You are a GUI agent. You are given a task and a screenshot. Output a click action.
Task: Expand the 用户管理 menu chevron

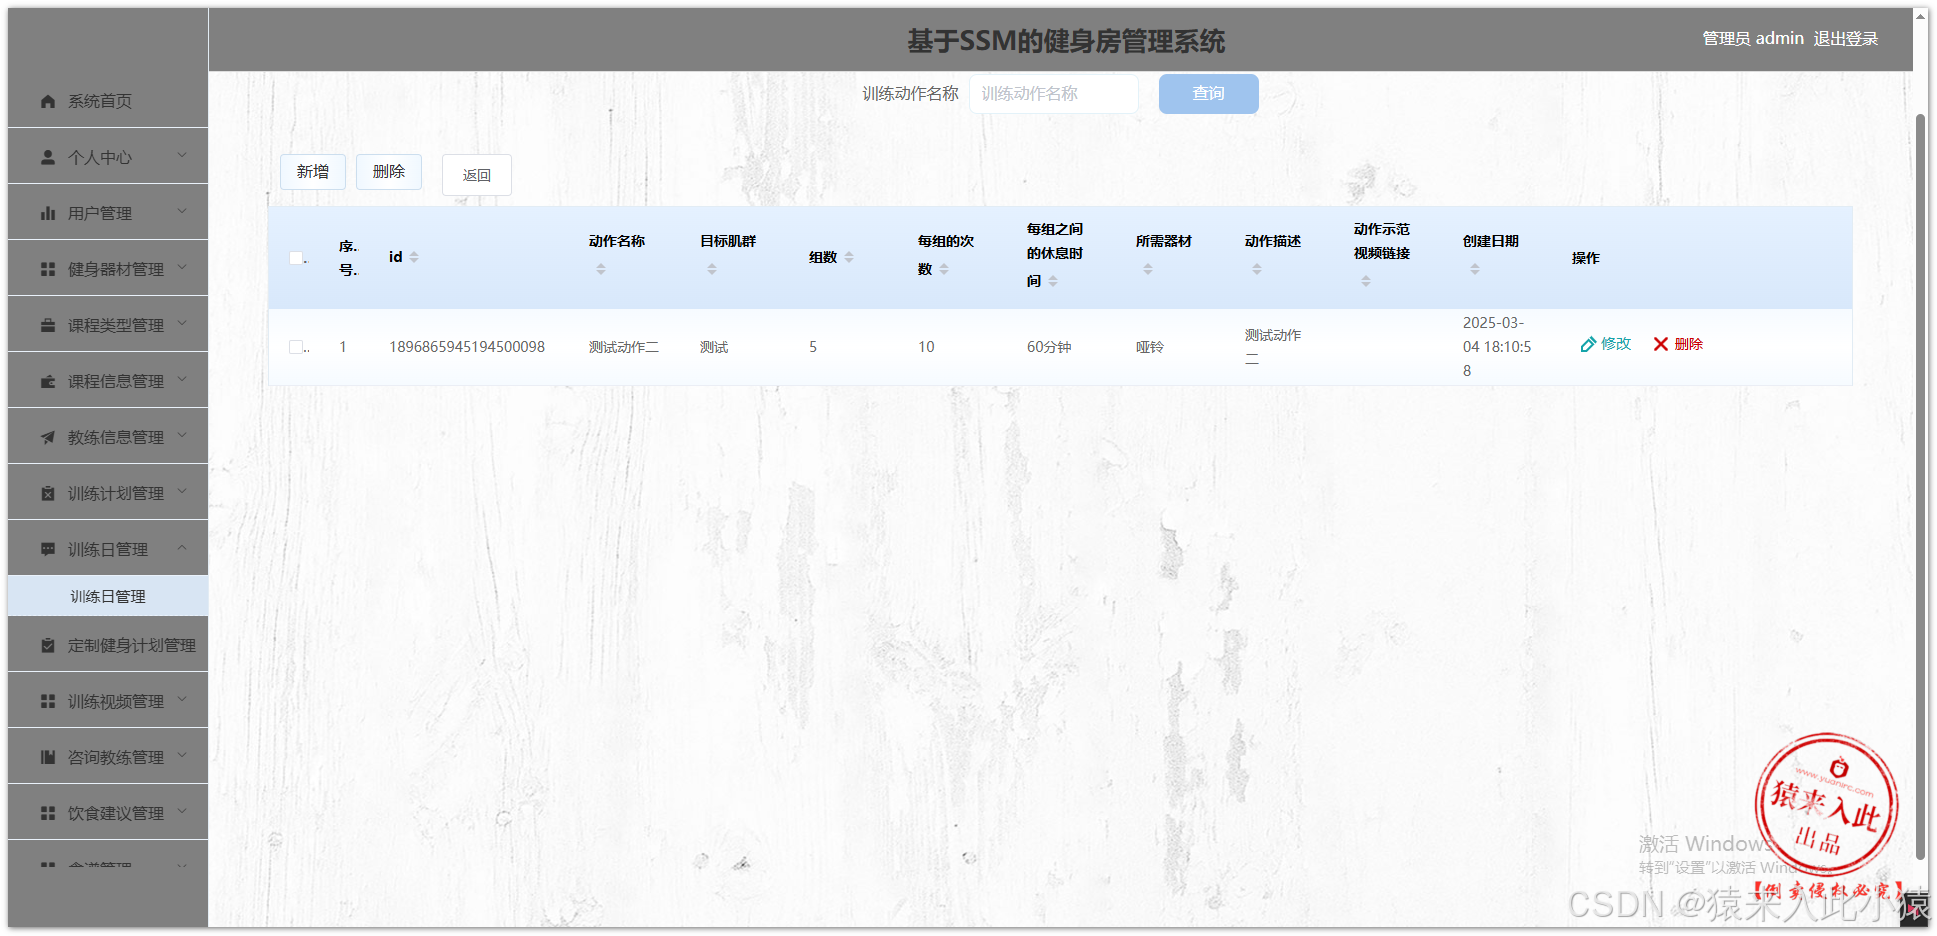182,211
